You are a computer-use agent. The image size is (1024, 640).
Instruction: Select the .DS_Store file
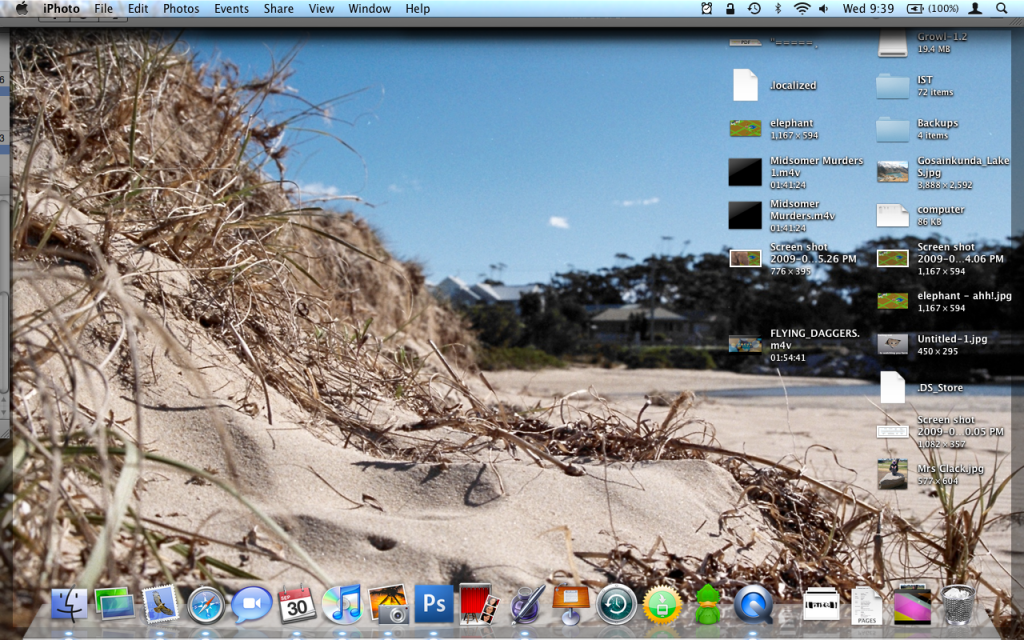(892, 387)
